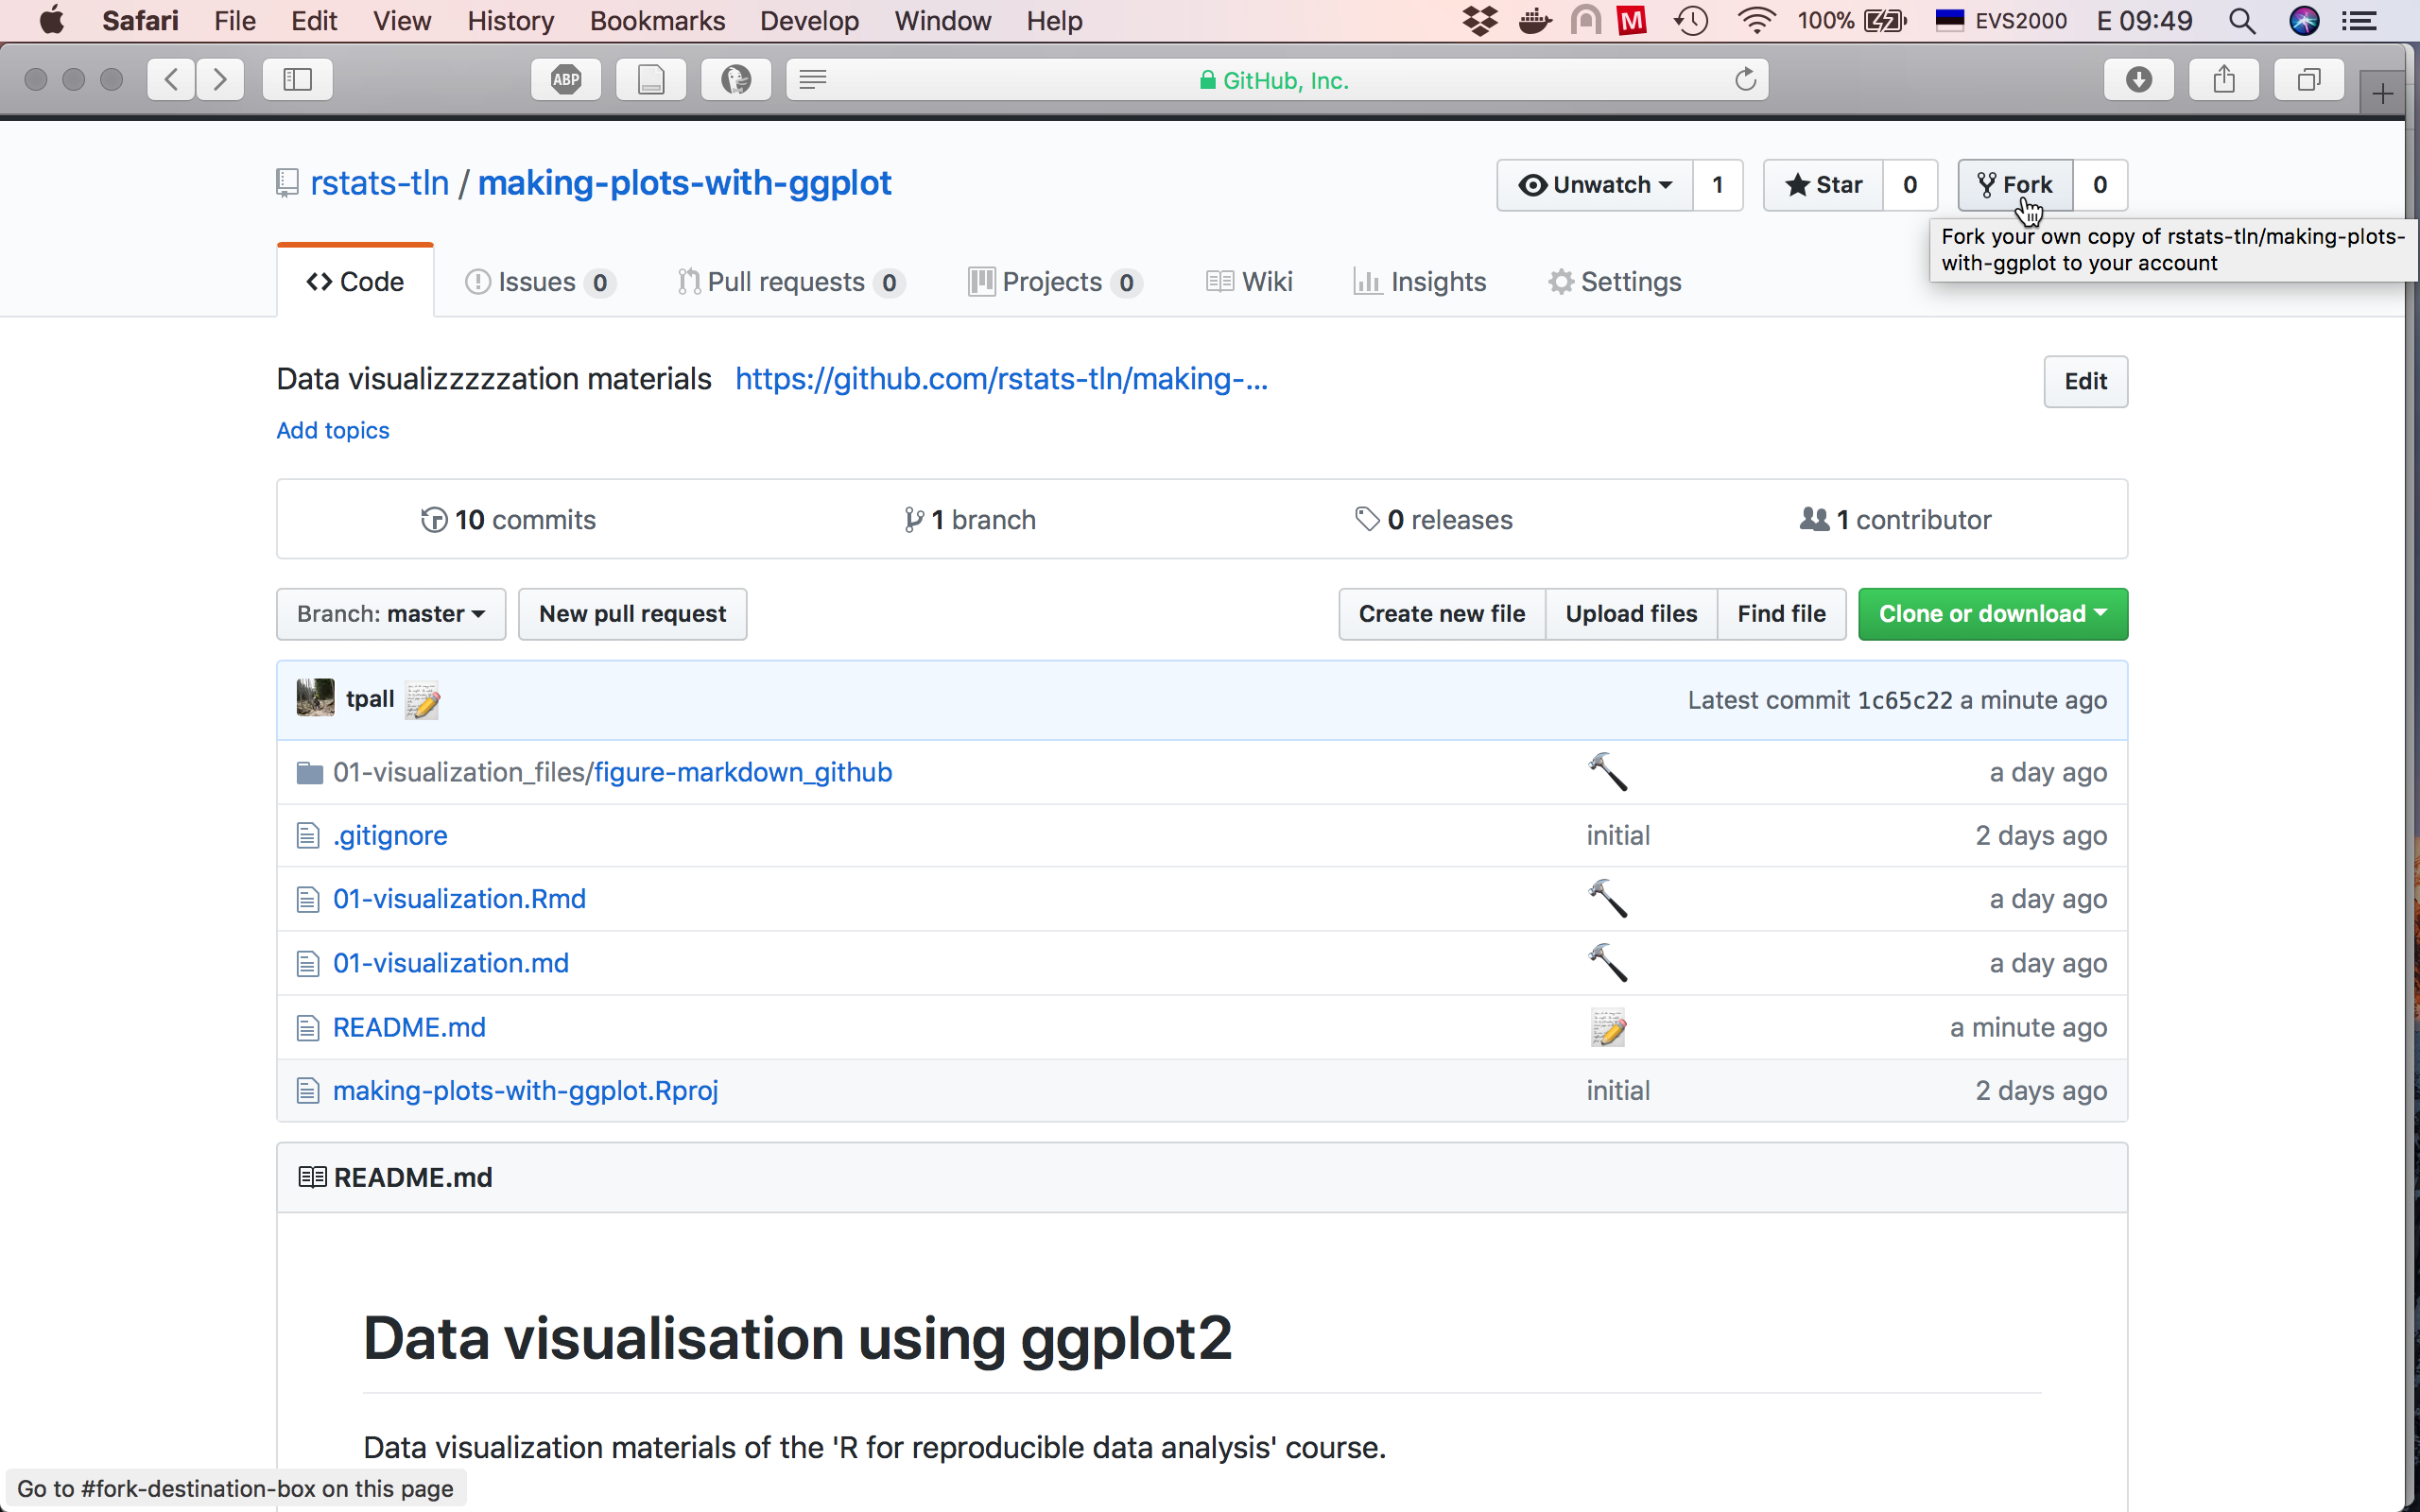Click the Safari share icon
Image resolution: width=2420 pixels, height=1512 pixels.
(x=2223, y=80)
